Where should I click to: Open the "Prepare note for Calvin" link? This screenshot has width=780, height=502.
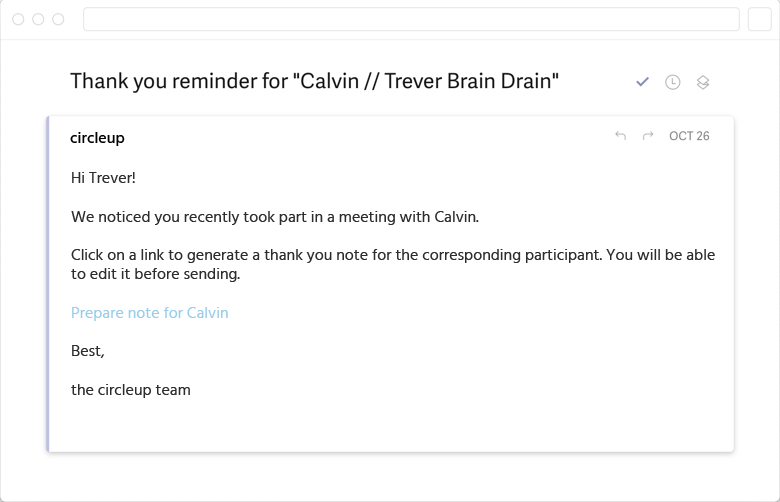150,313
